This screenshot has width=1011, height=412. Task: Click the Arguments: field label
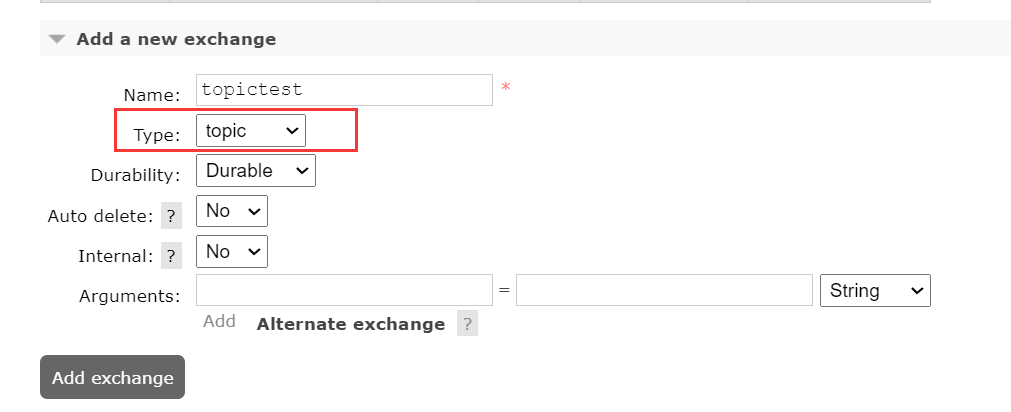pos(130,296)
